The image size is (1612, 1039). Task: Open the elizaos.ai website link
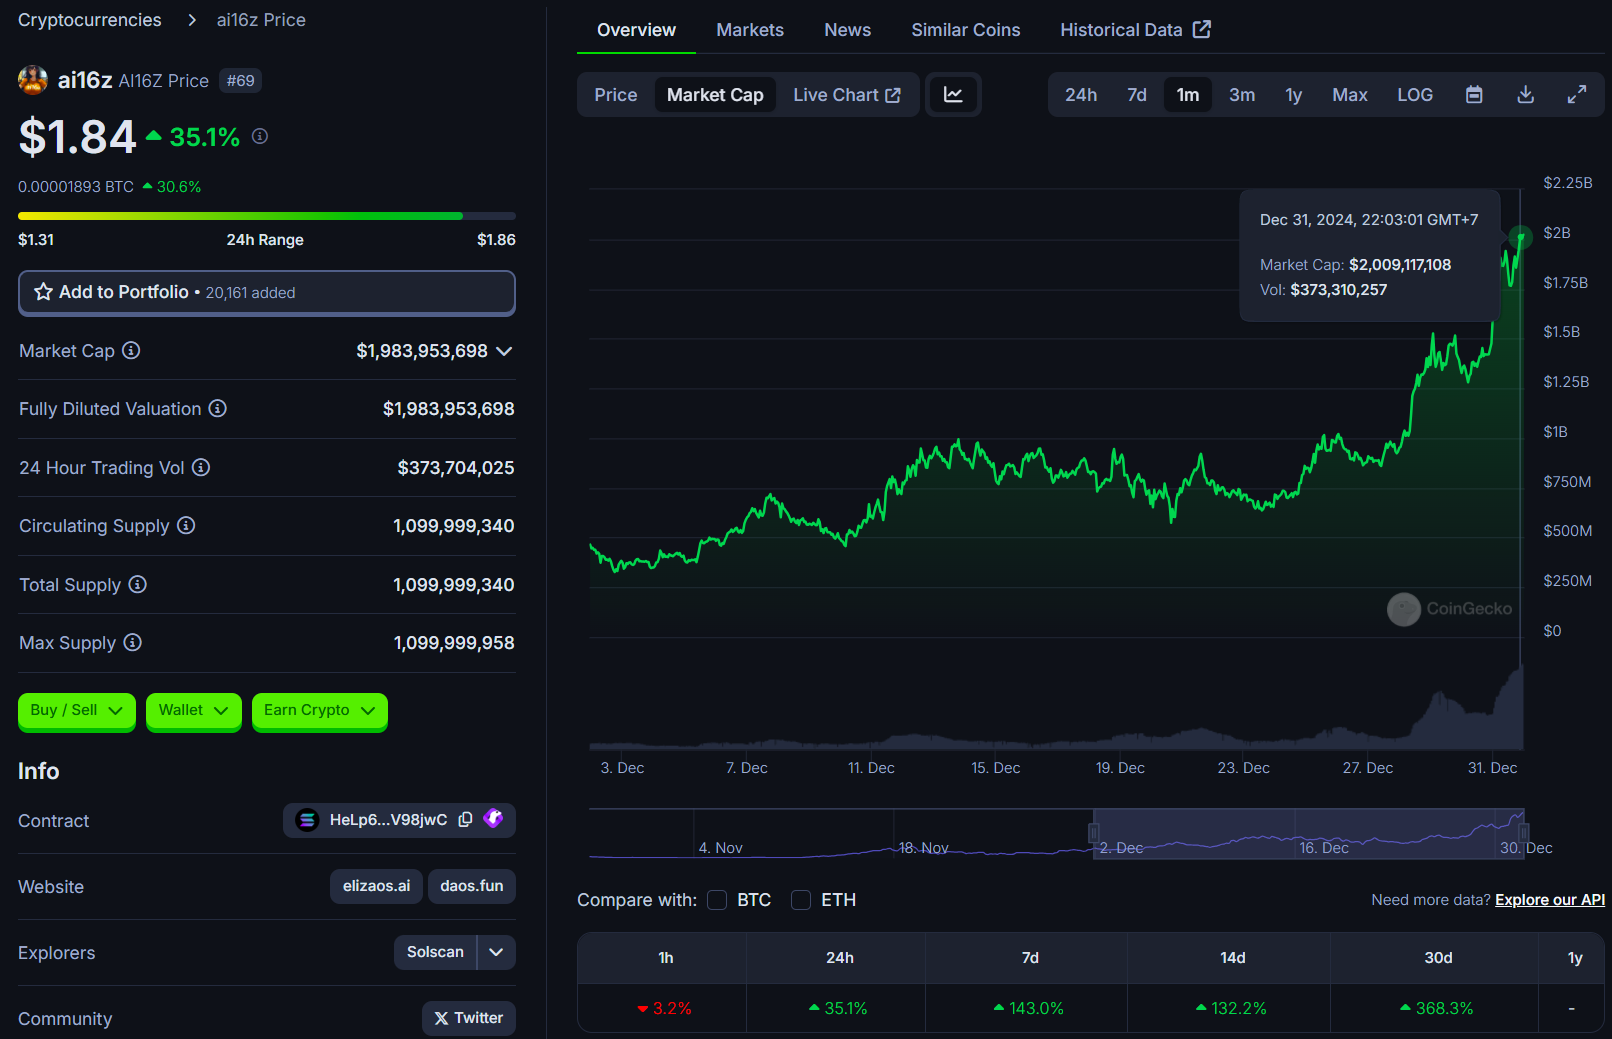point(377,886)
